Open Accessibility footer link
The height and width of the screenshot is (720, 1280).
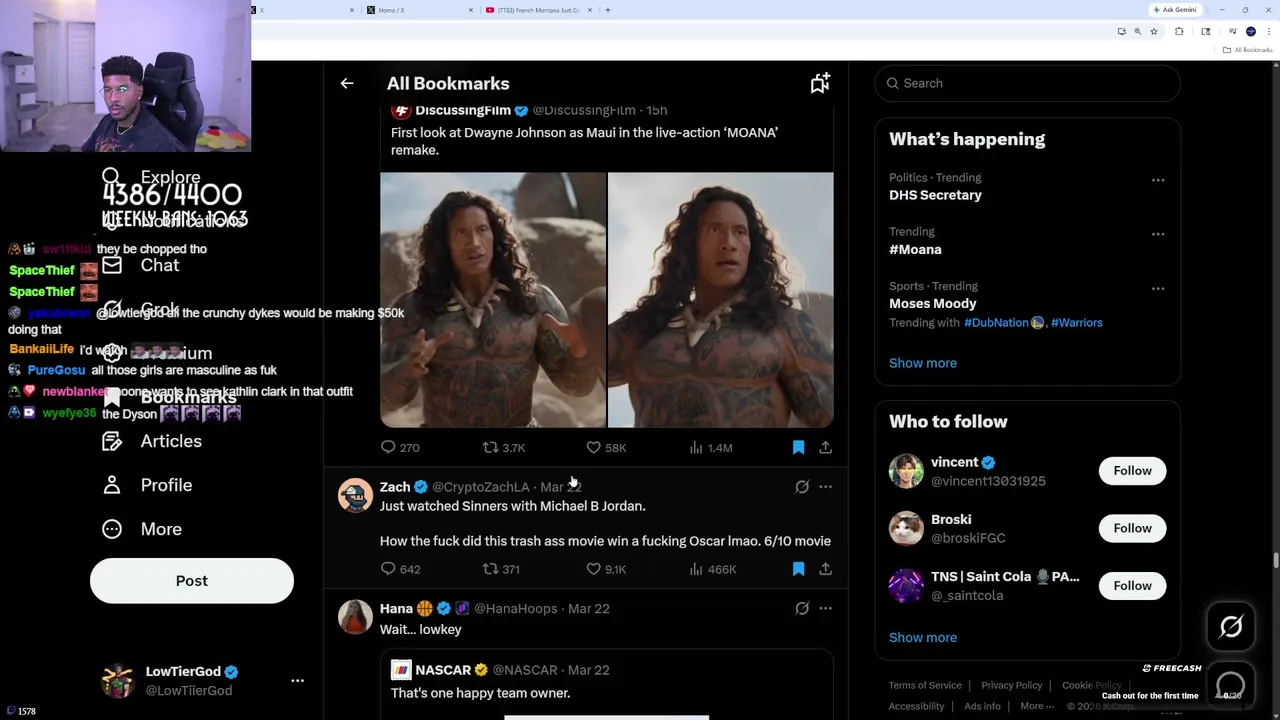[x=916, y=707]
